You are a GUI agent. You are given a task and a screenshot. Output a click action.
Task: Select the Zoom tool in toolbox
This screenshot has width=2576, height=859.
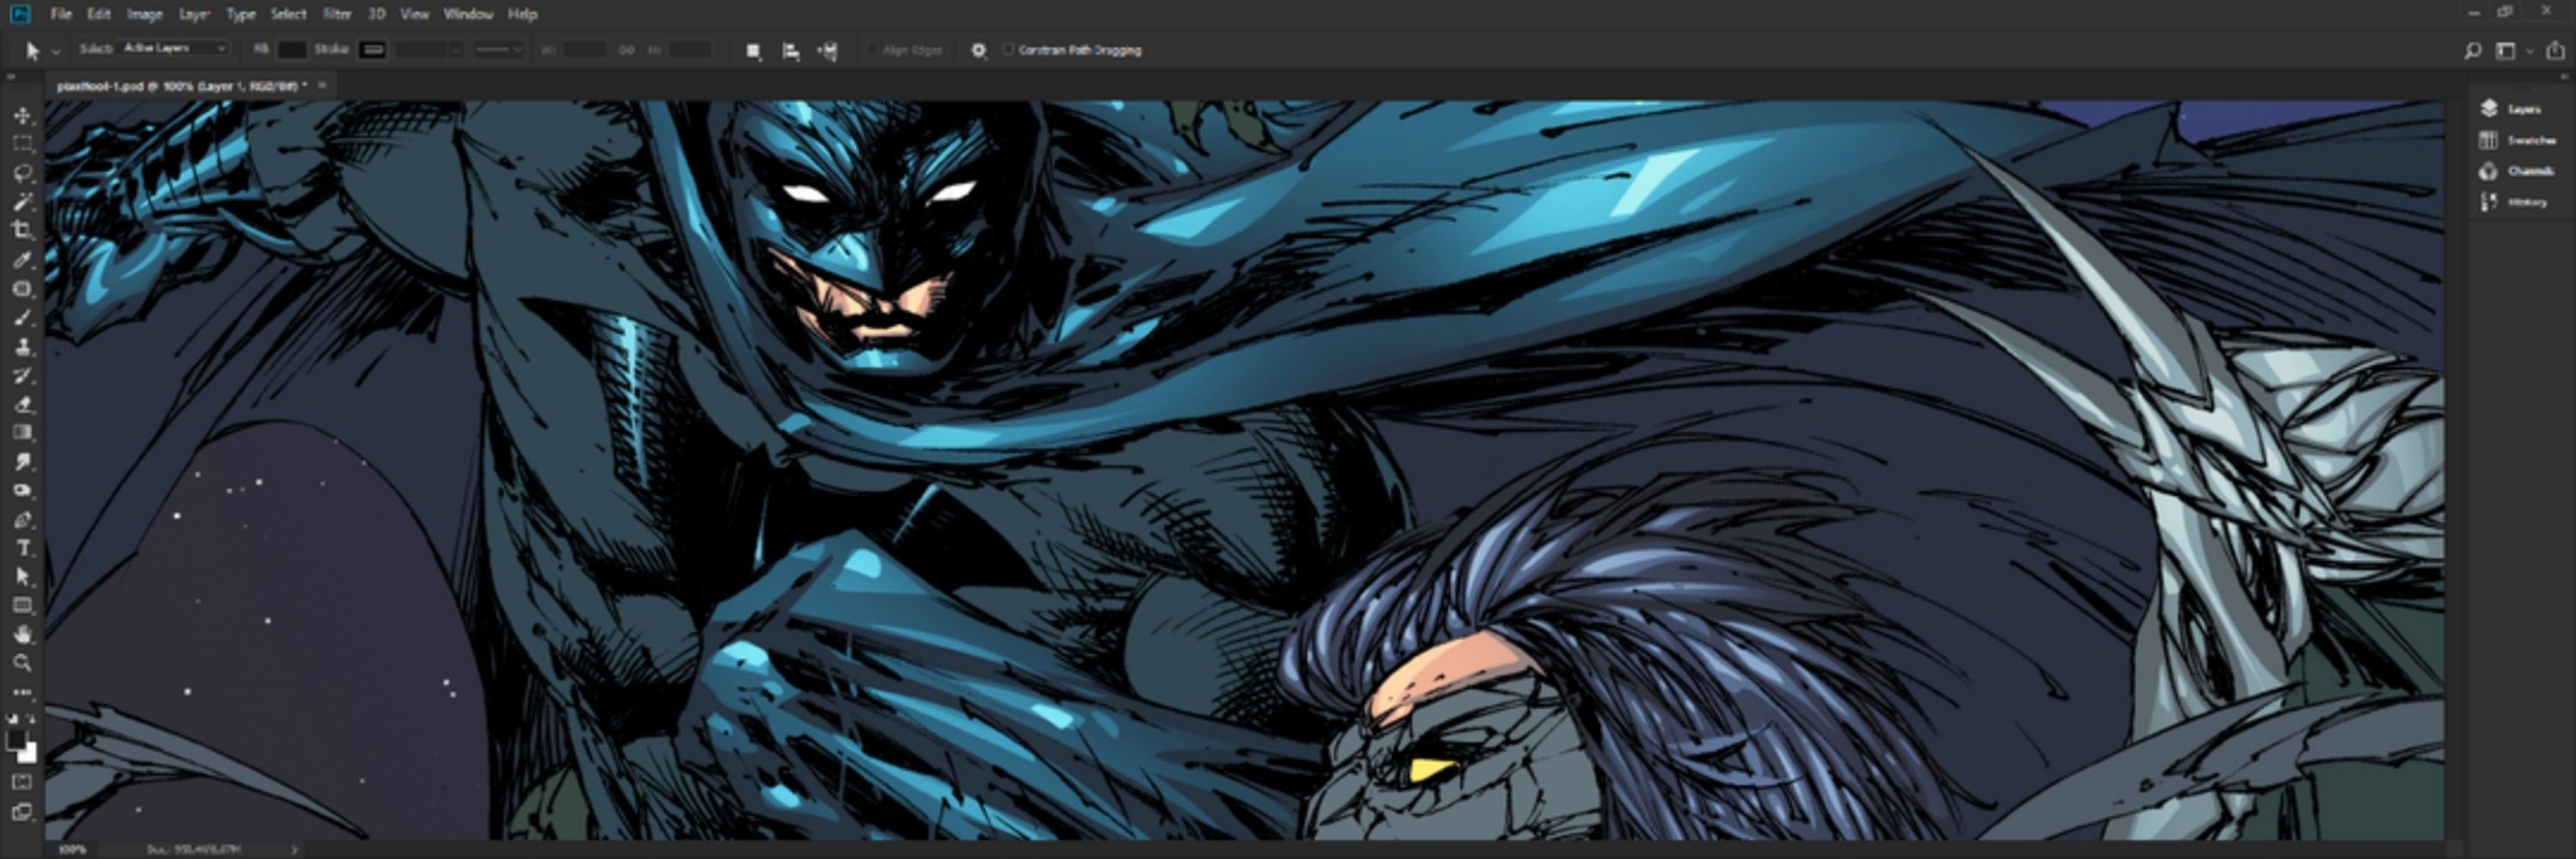[x=22, y=663]
